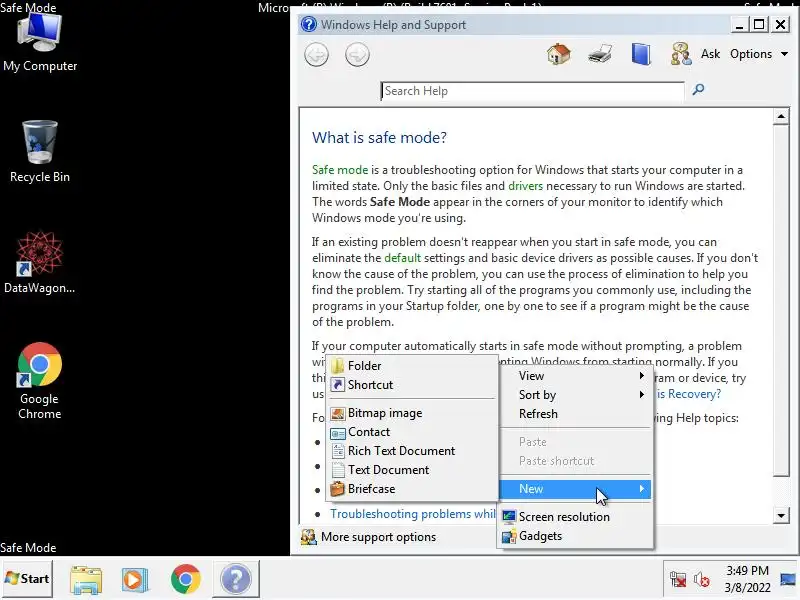The image size is (800, 600).
Task: Select Recycle Bin on desktop
Action: [40, 152]
